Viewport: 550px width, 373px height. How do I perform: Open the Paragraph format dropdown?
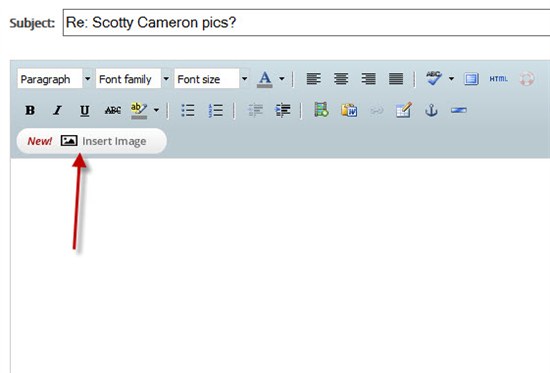(55, 79)
